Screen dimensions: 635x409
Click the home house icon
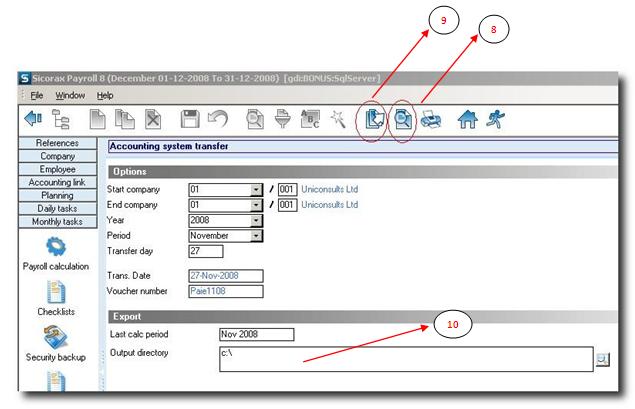[466, 120]
